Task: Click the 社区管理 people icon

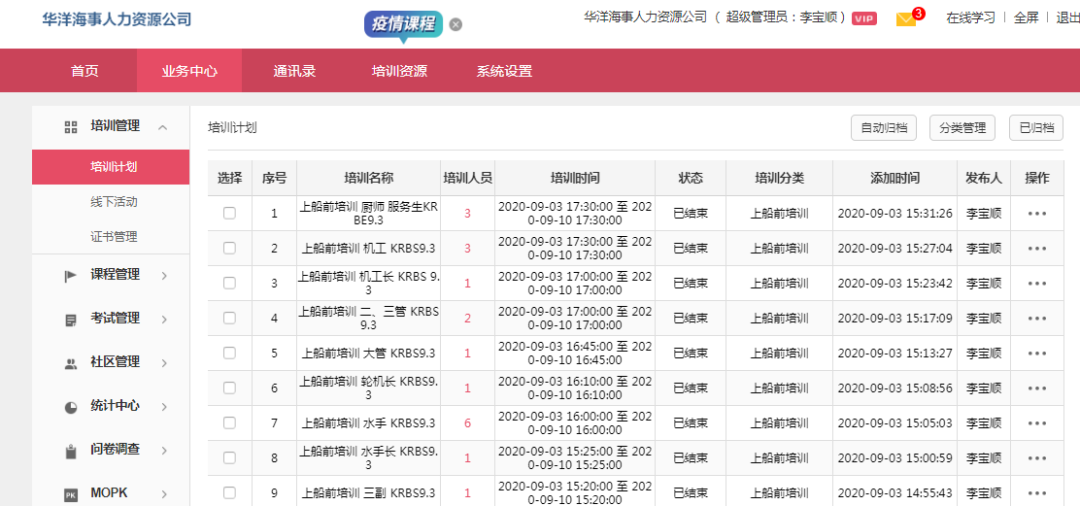Action: [x=71, y=363]
